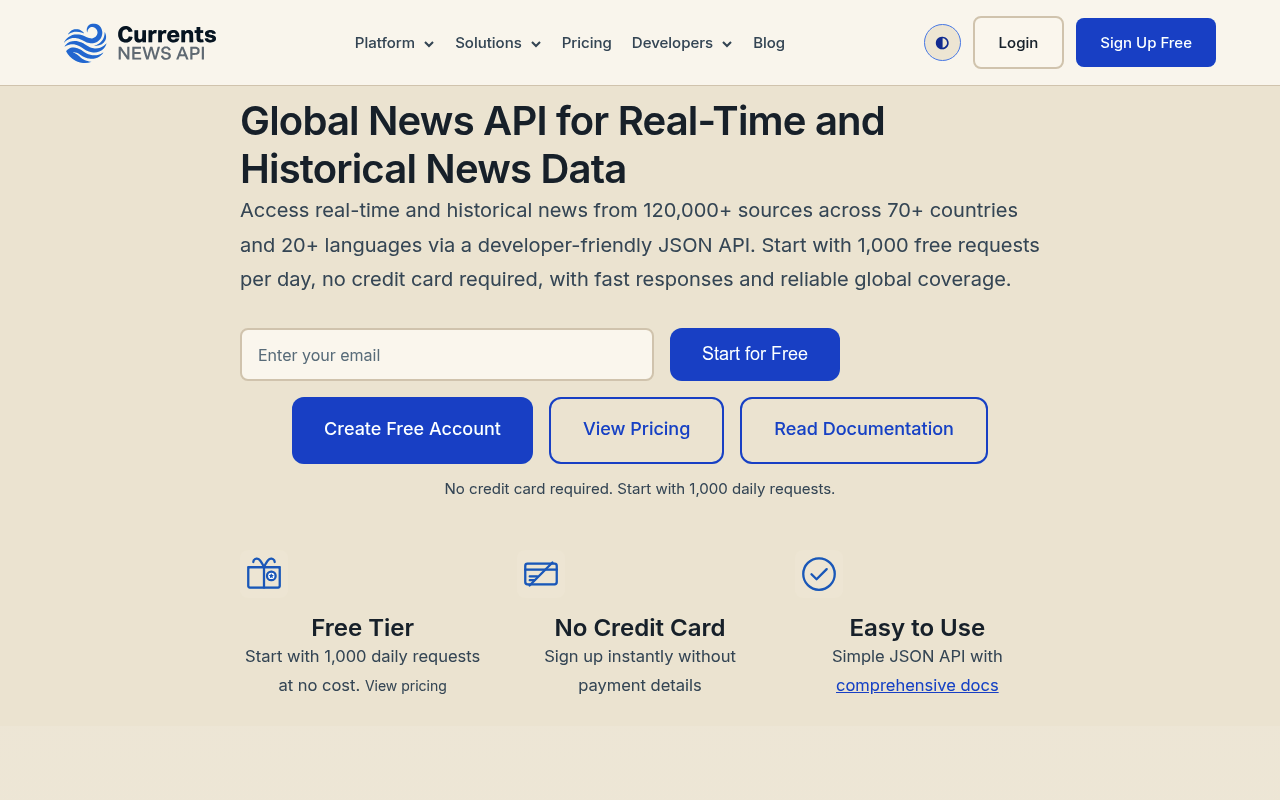Go to the Pricing nav link
The height and width of the screenshot is (800, 1280).
pos(587,43)
